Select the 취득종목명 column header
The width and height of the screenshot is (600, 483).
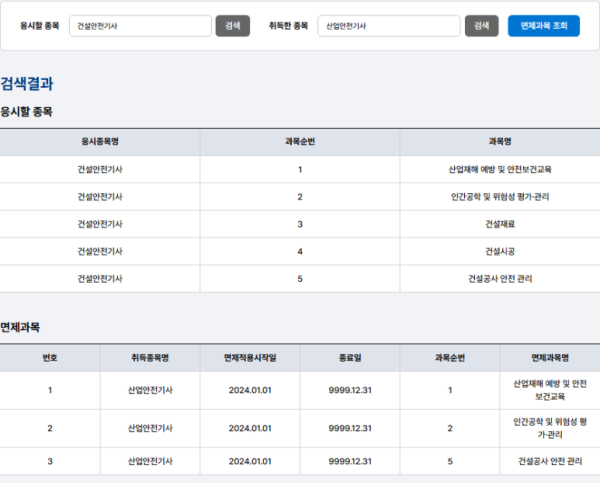[x=150, y=358]
